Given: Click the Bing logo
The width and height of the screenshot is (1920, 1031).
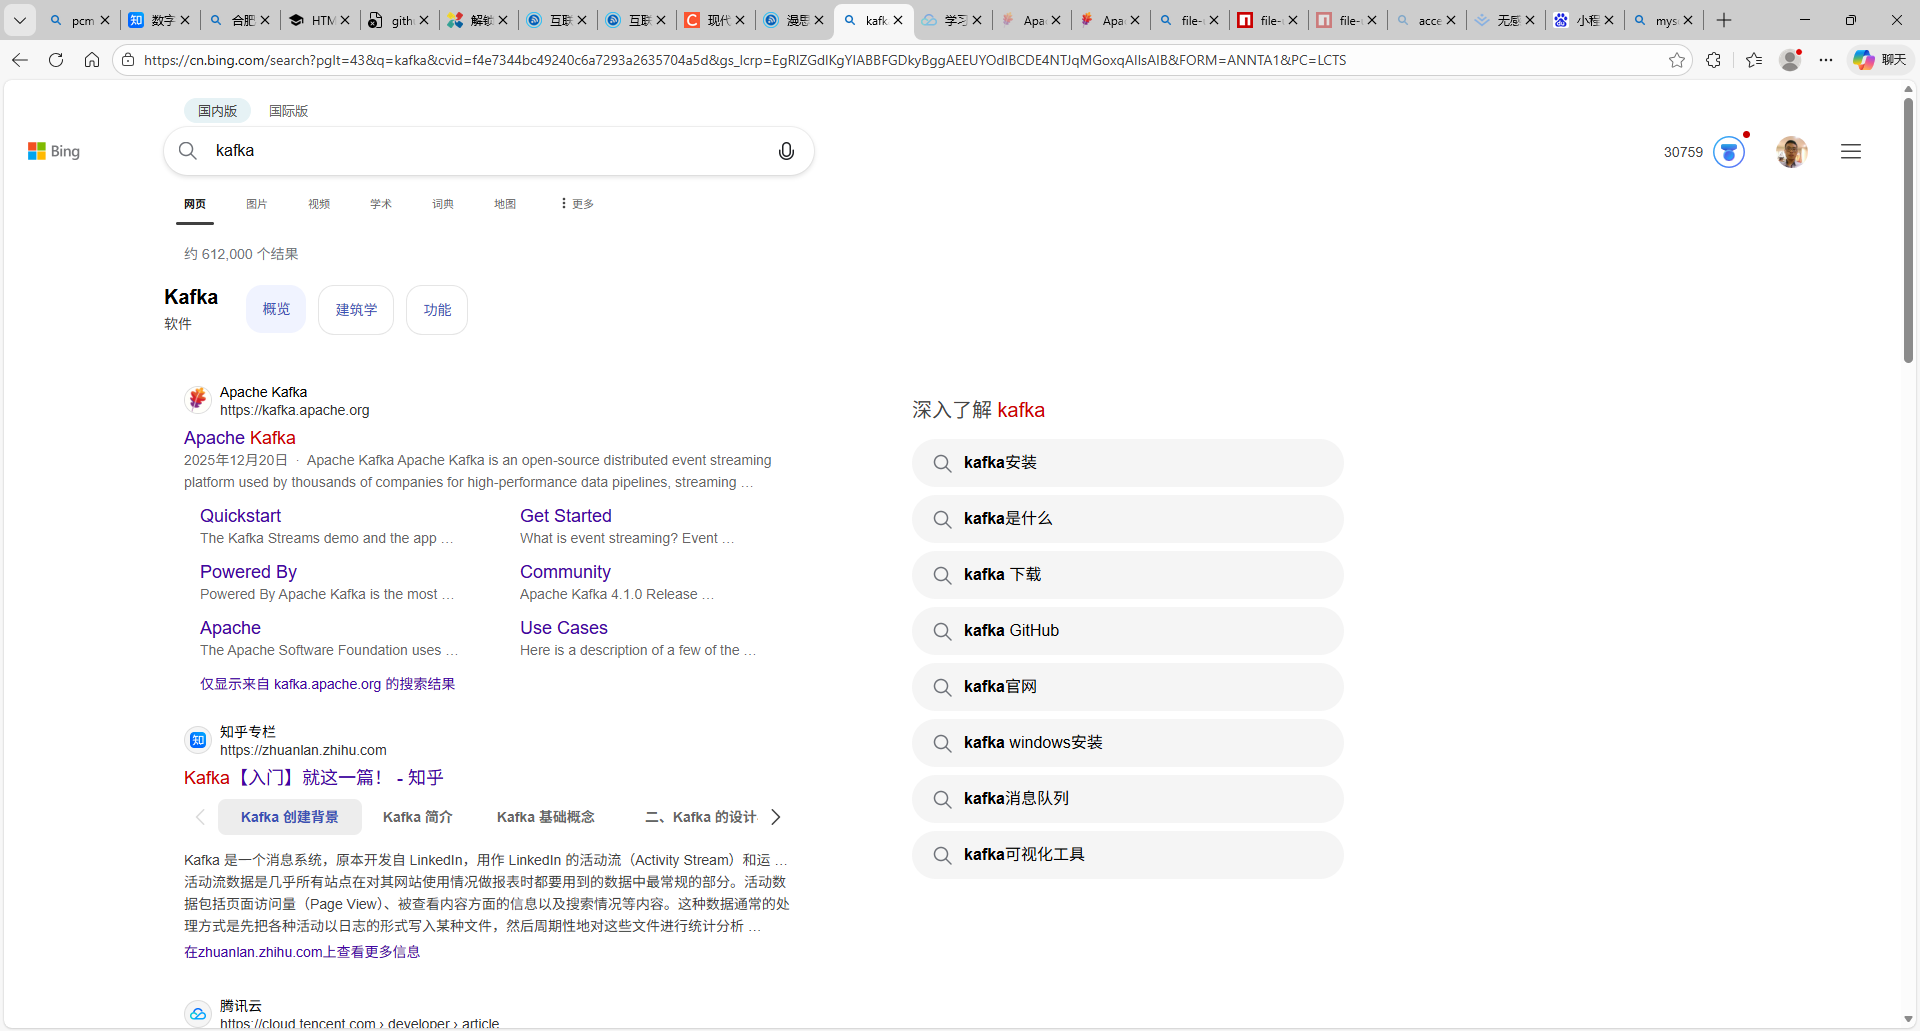Looking at the screenshot, I should point(54,151).
